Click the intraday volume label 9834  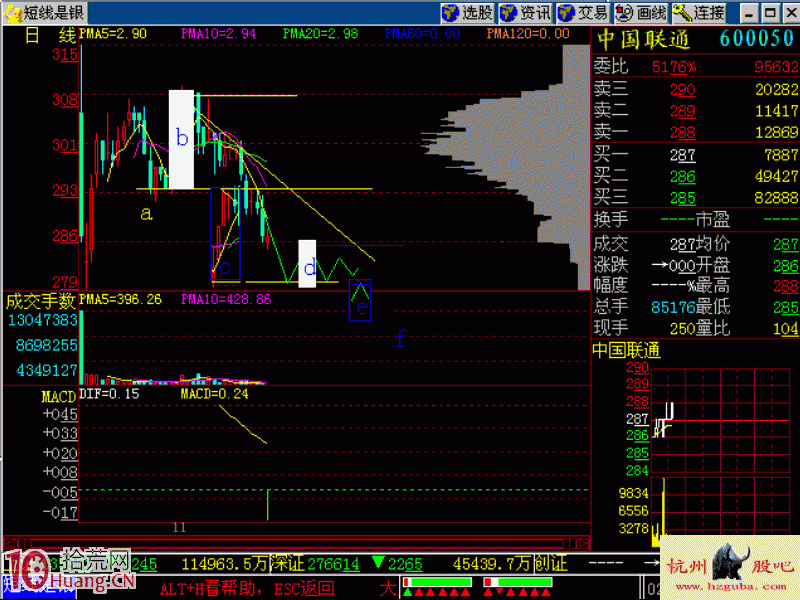(x=633, y=494)
